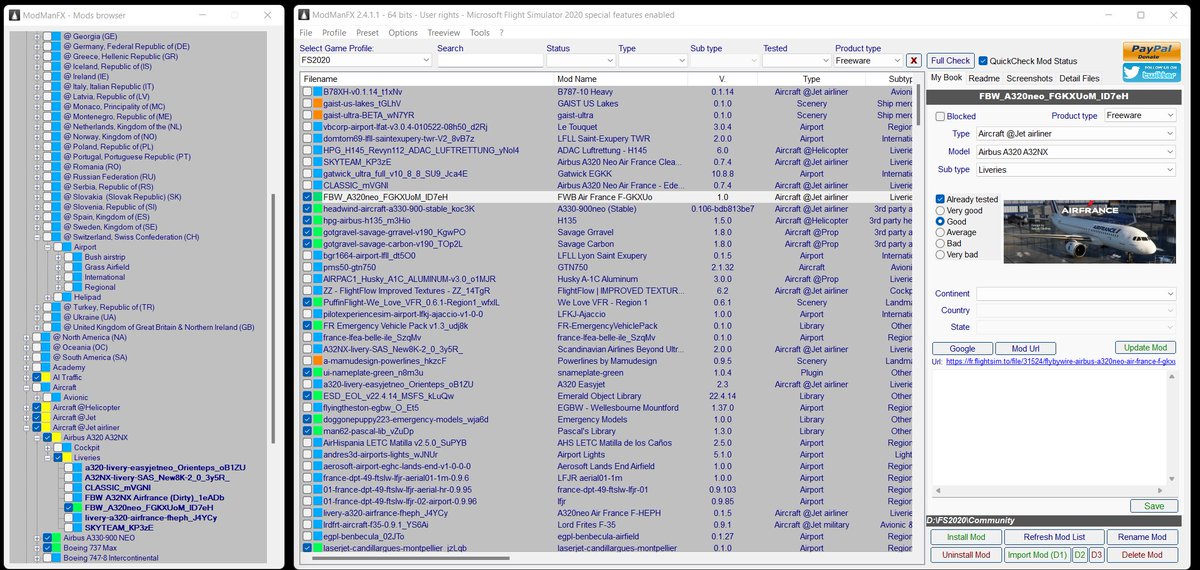
Task: Open the Continent dropdown in My Book
Action: [x=1075, y=293]
